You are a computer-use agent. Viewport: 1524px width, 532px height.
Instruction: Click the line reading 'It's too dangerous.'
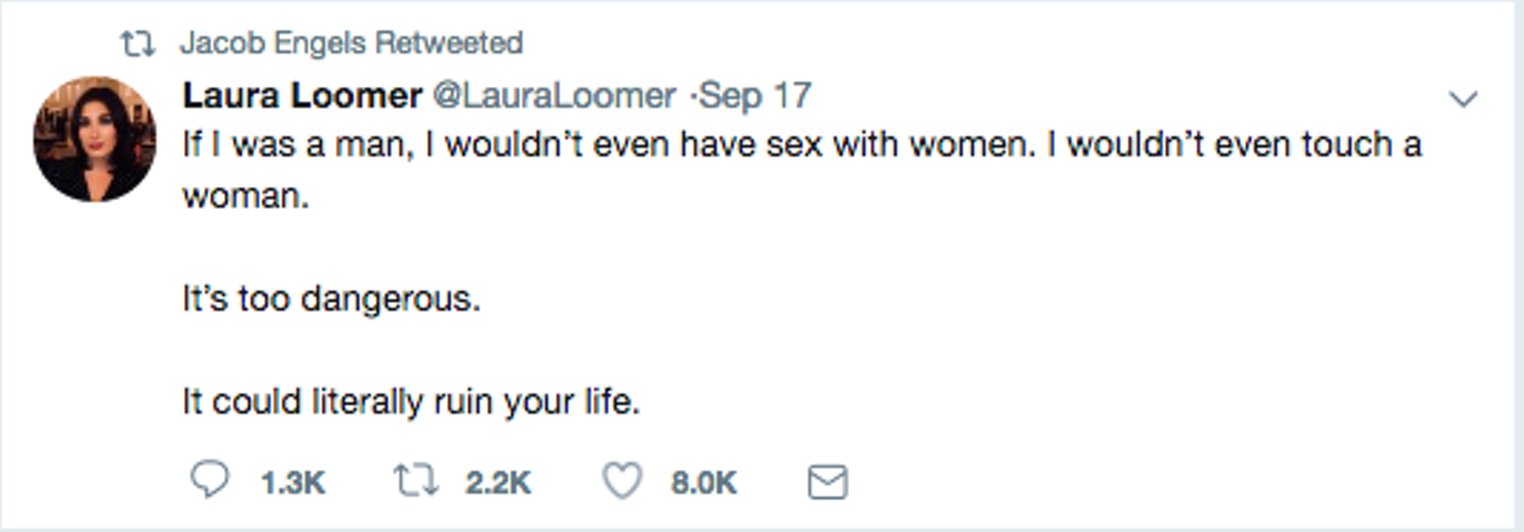(x=331, y=299)
